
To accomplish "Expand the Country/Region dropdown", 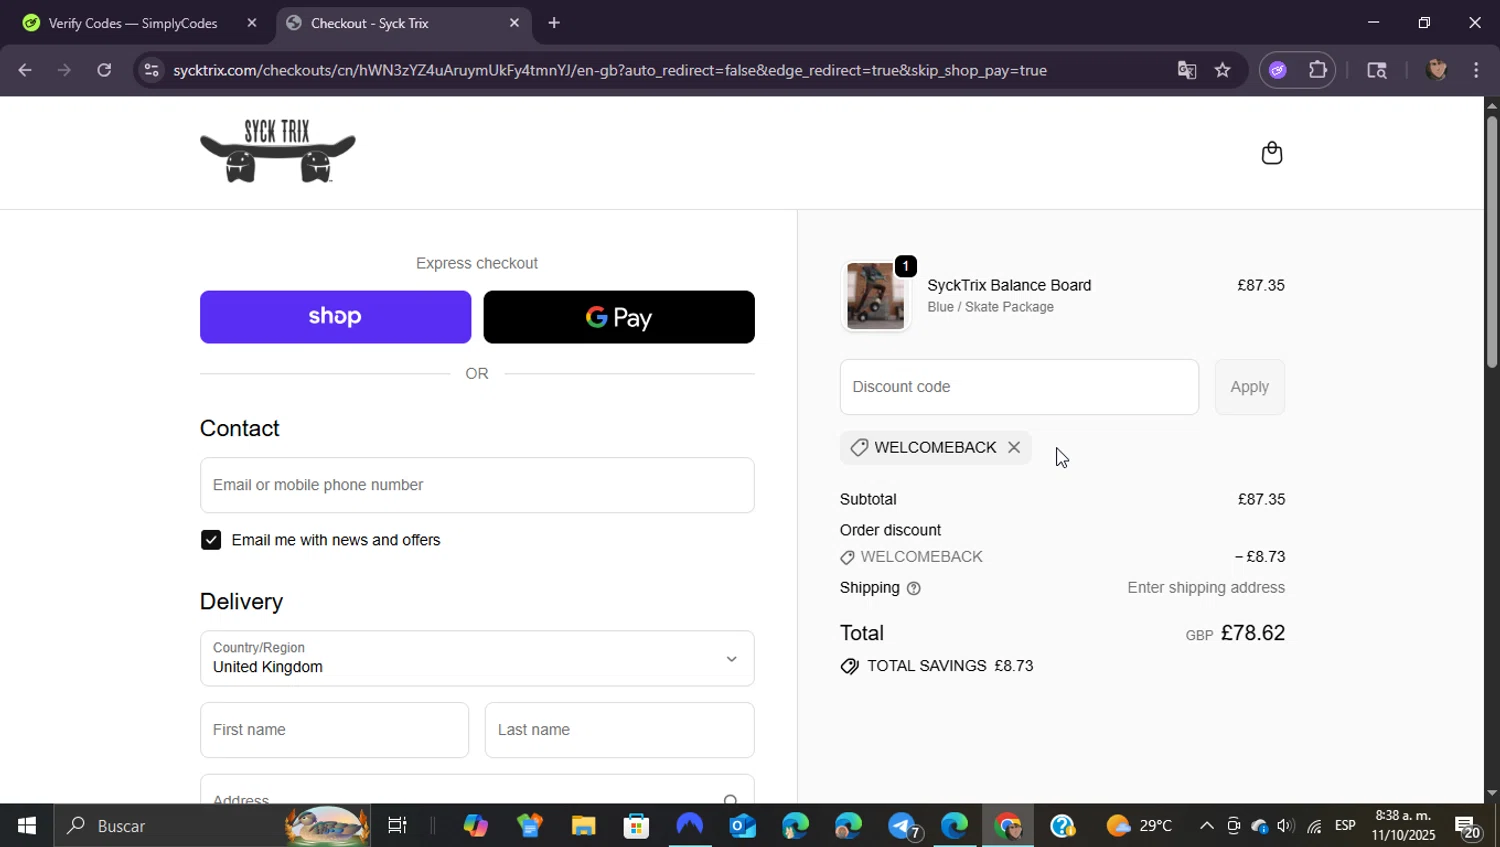I will (x=477, y=658).
